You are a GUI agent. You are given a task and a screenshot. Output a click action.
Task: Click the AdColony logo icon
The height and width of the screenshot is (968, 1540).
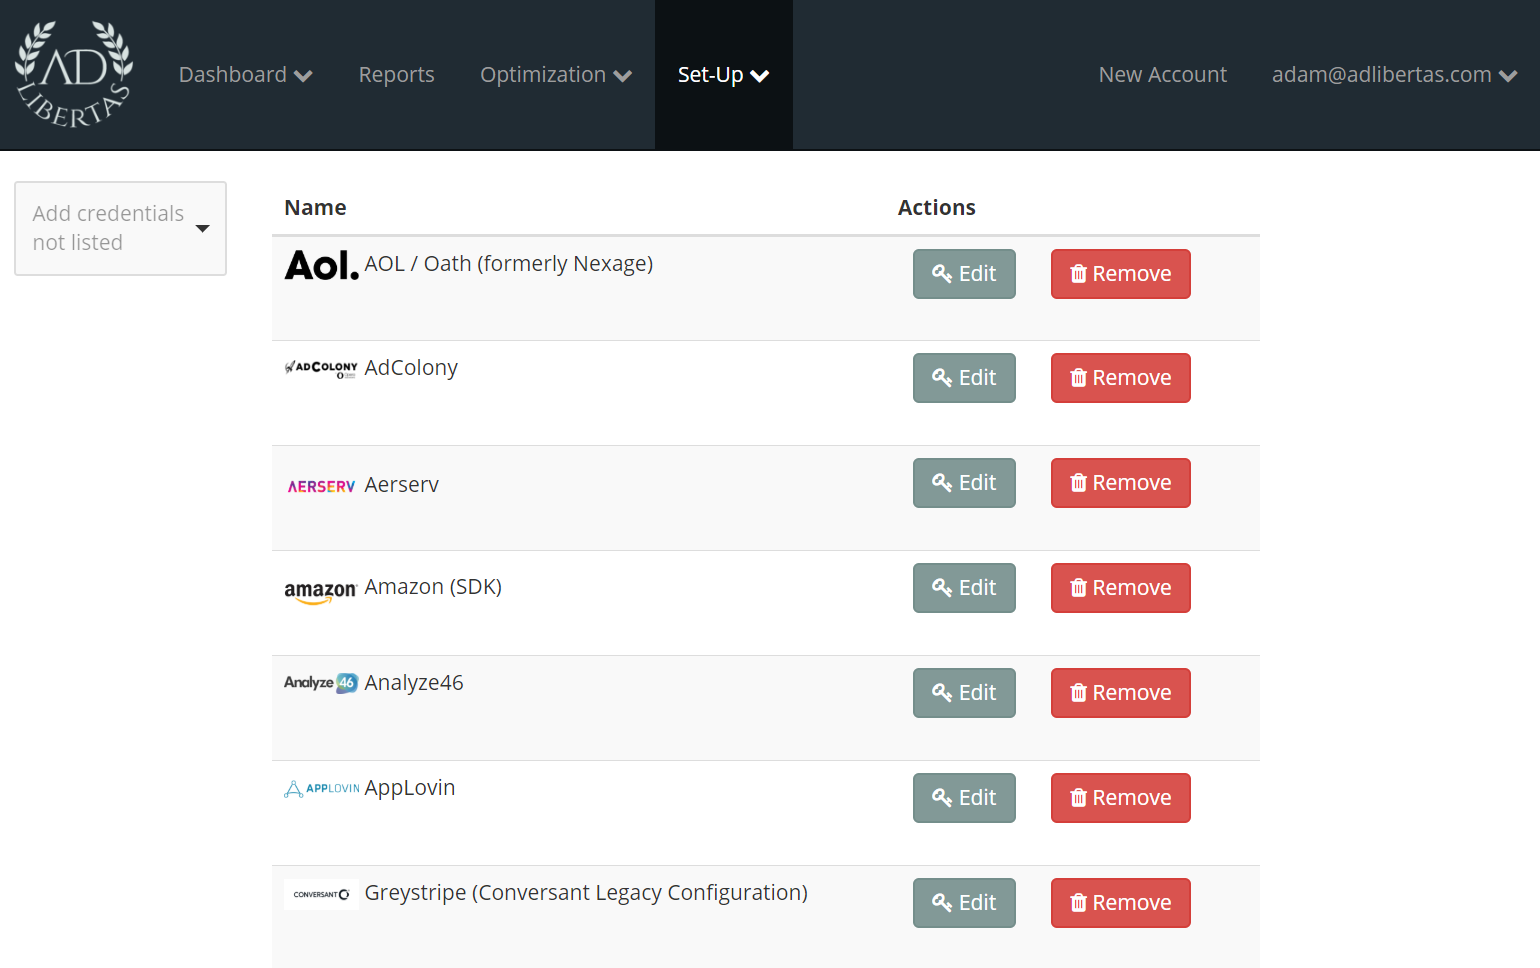(x=321, y=369)
